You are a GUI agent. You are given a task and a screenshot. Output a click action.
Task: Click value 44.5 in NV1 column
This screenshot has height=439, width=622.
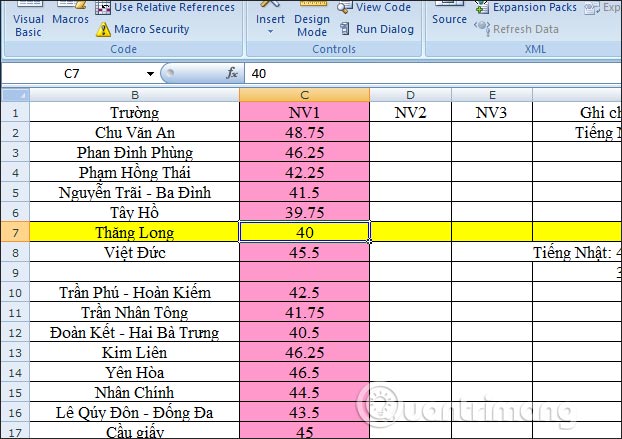coord(305,392)
